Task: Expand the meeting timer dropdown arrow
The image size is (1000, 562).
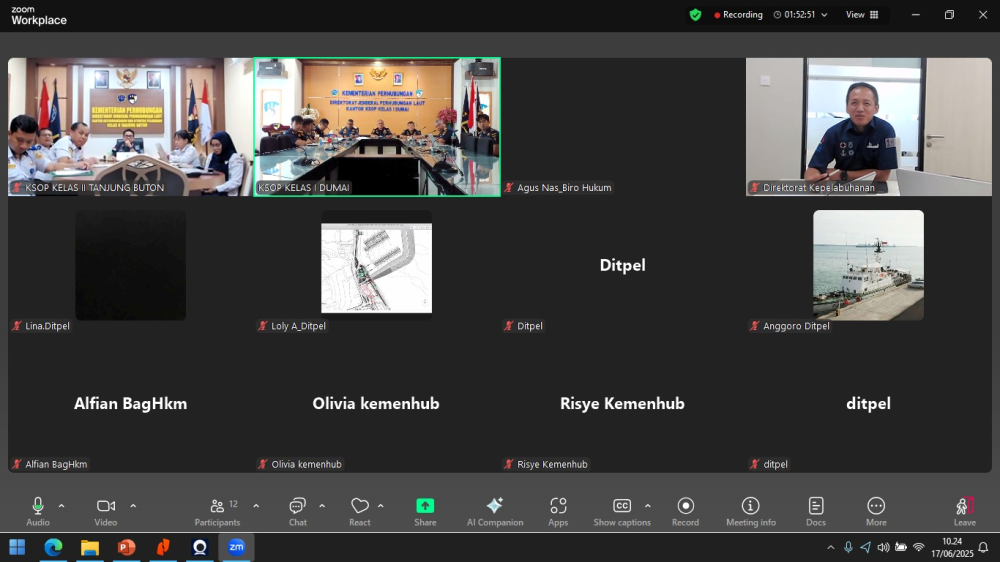Action: coord(825,15)
